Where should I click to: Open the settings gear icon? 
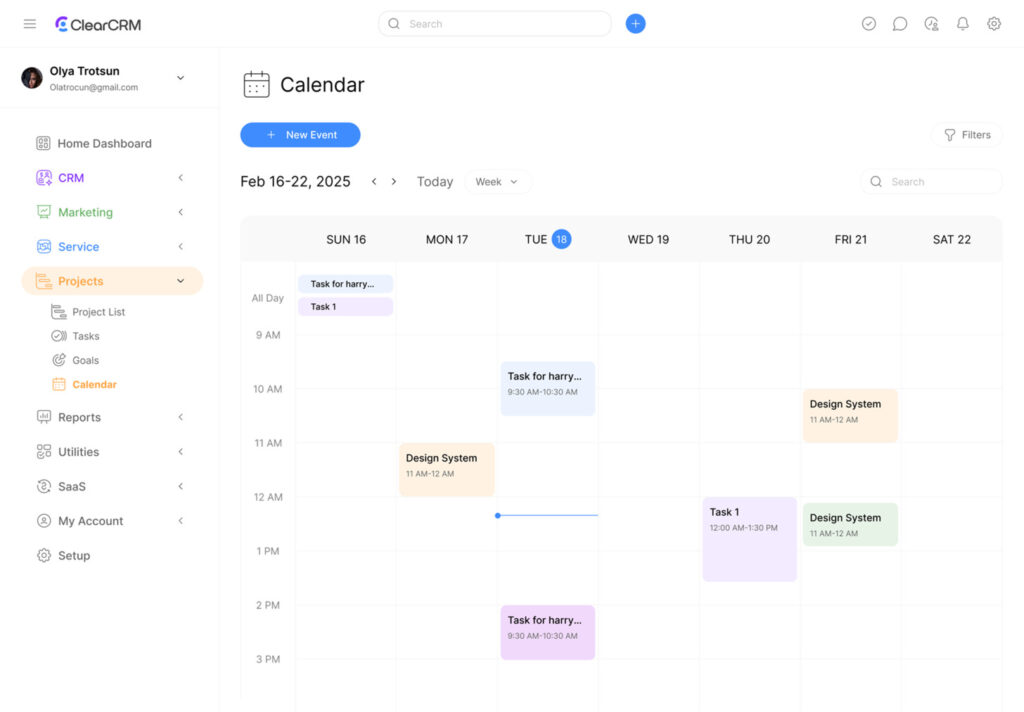(993, 24)
